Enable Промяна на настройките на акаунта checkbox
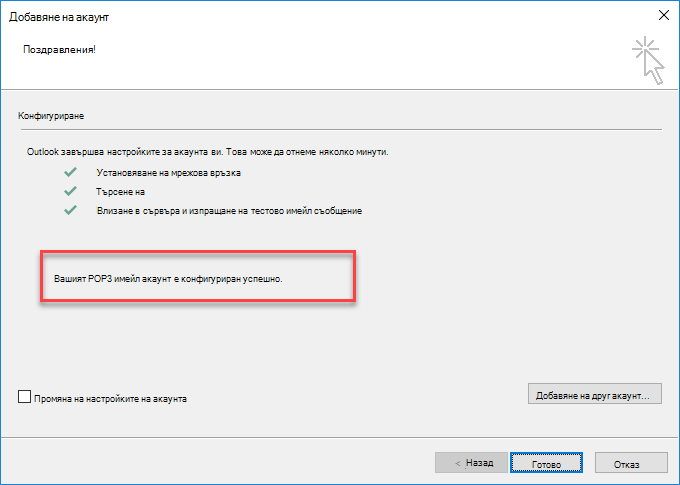 point(24,397)
